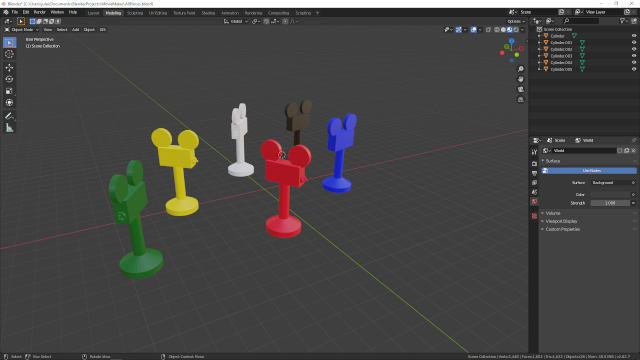Hide Cylinder.001 with its eye icon
The image size is (640, 360).
[634, 42]
